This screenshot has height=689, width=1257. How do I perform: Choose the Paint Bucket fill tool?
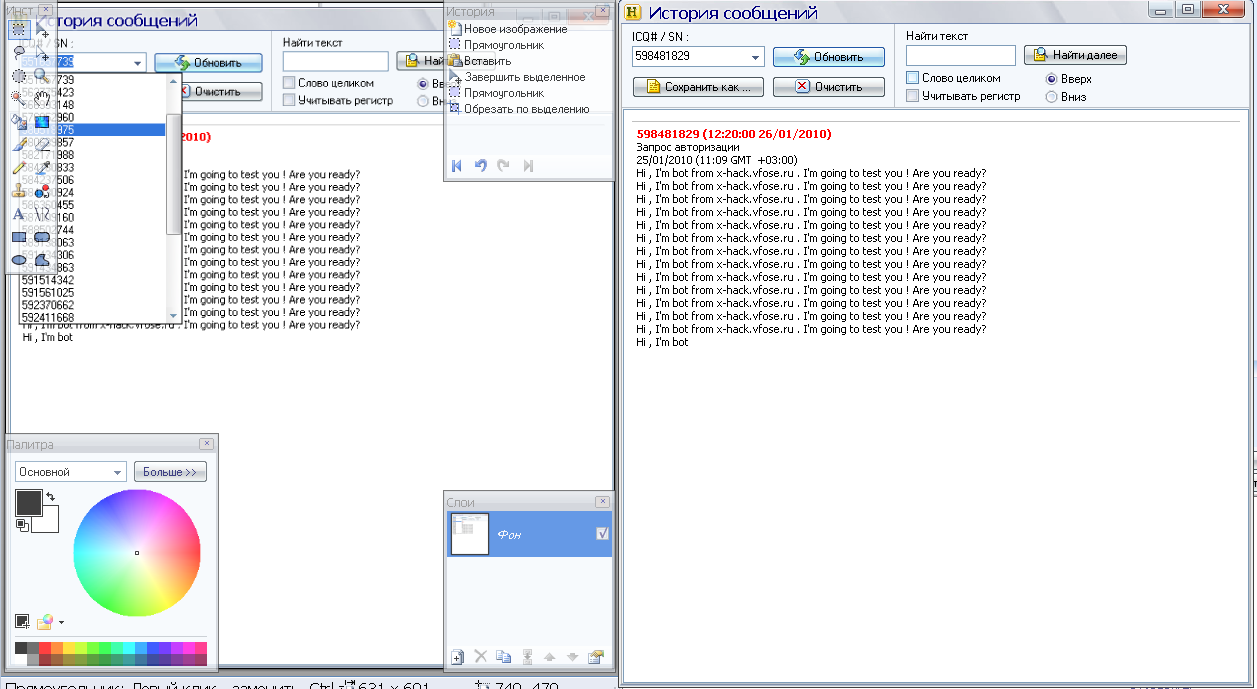(19, 121)
